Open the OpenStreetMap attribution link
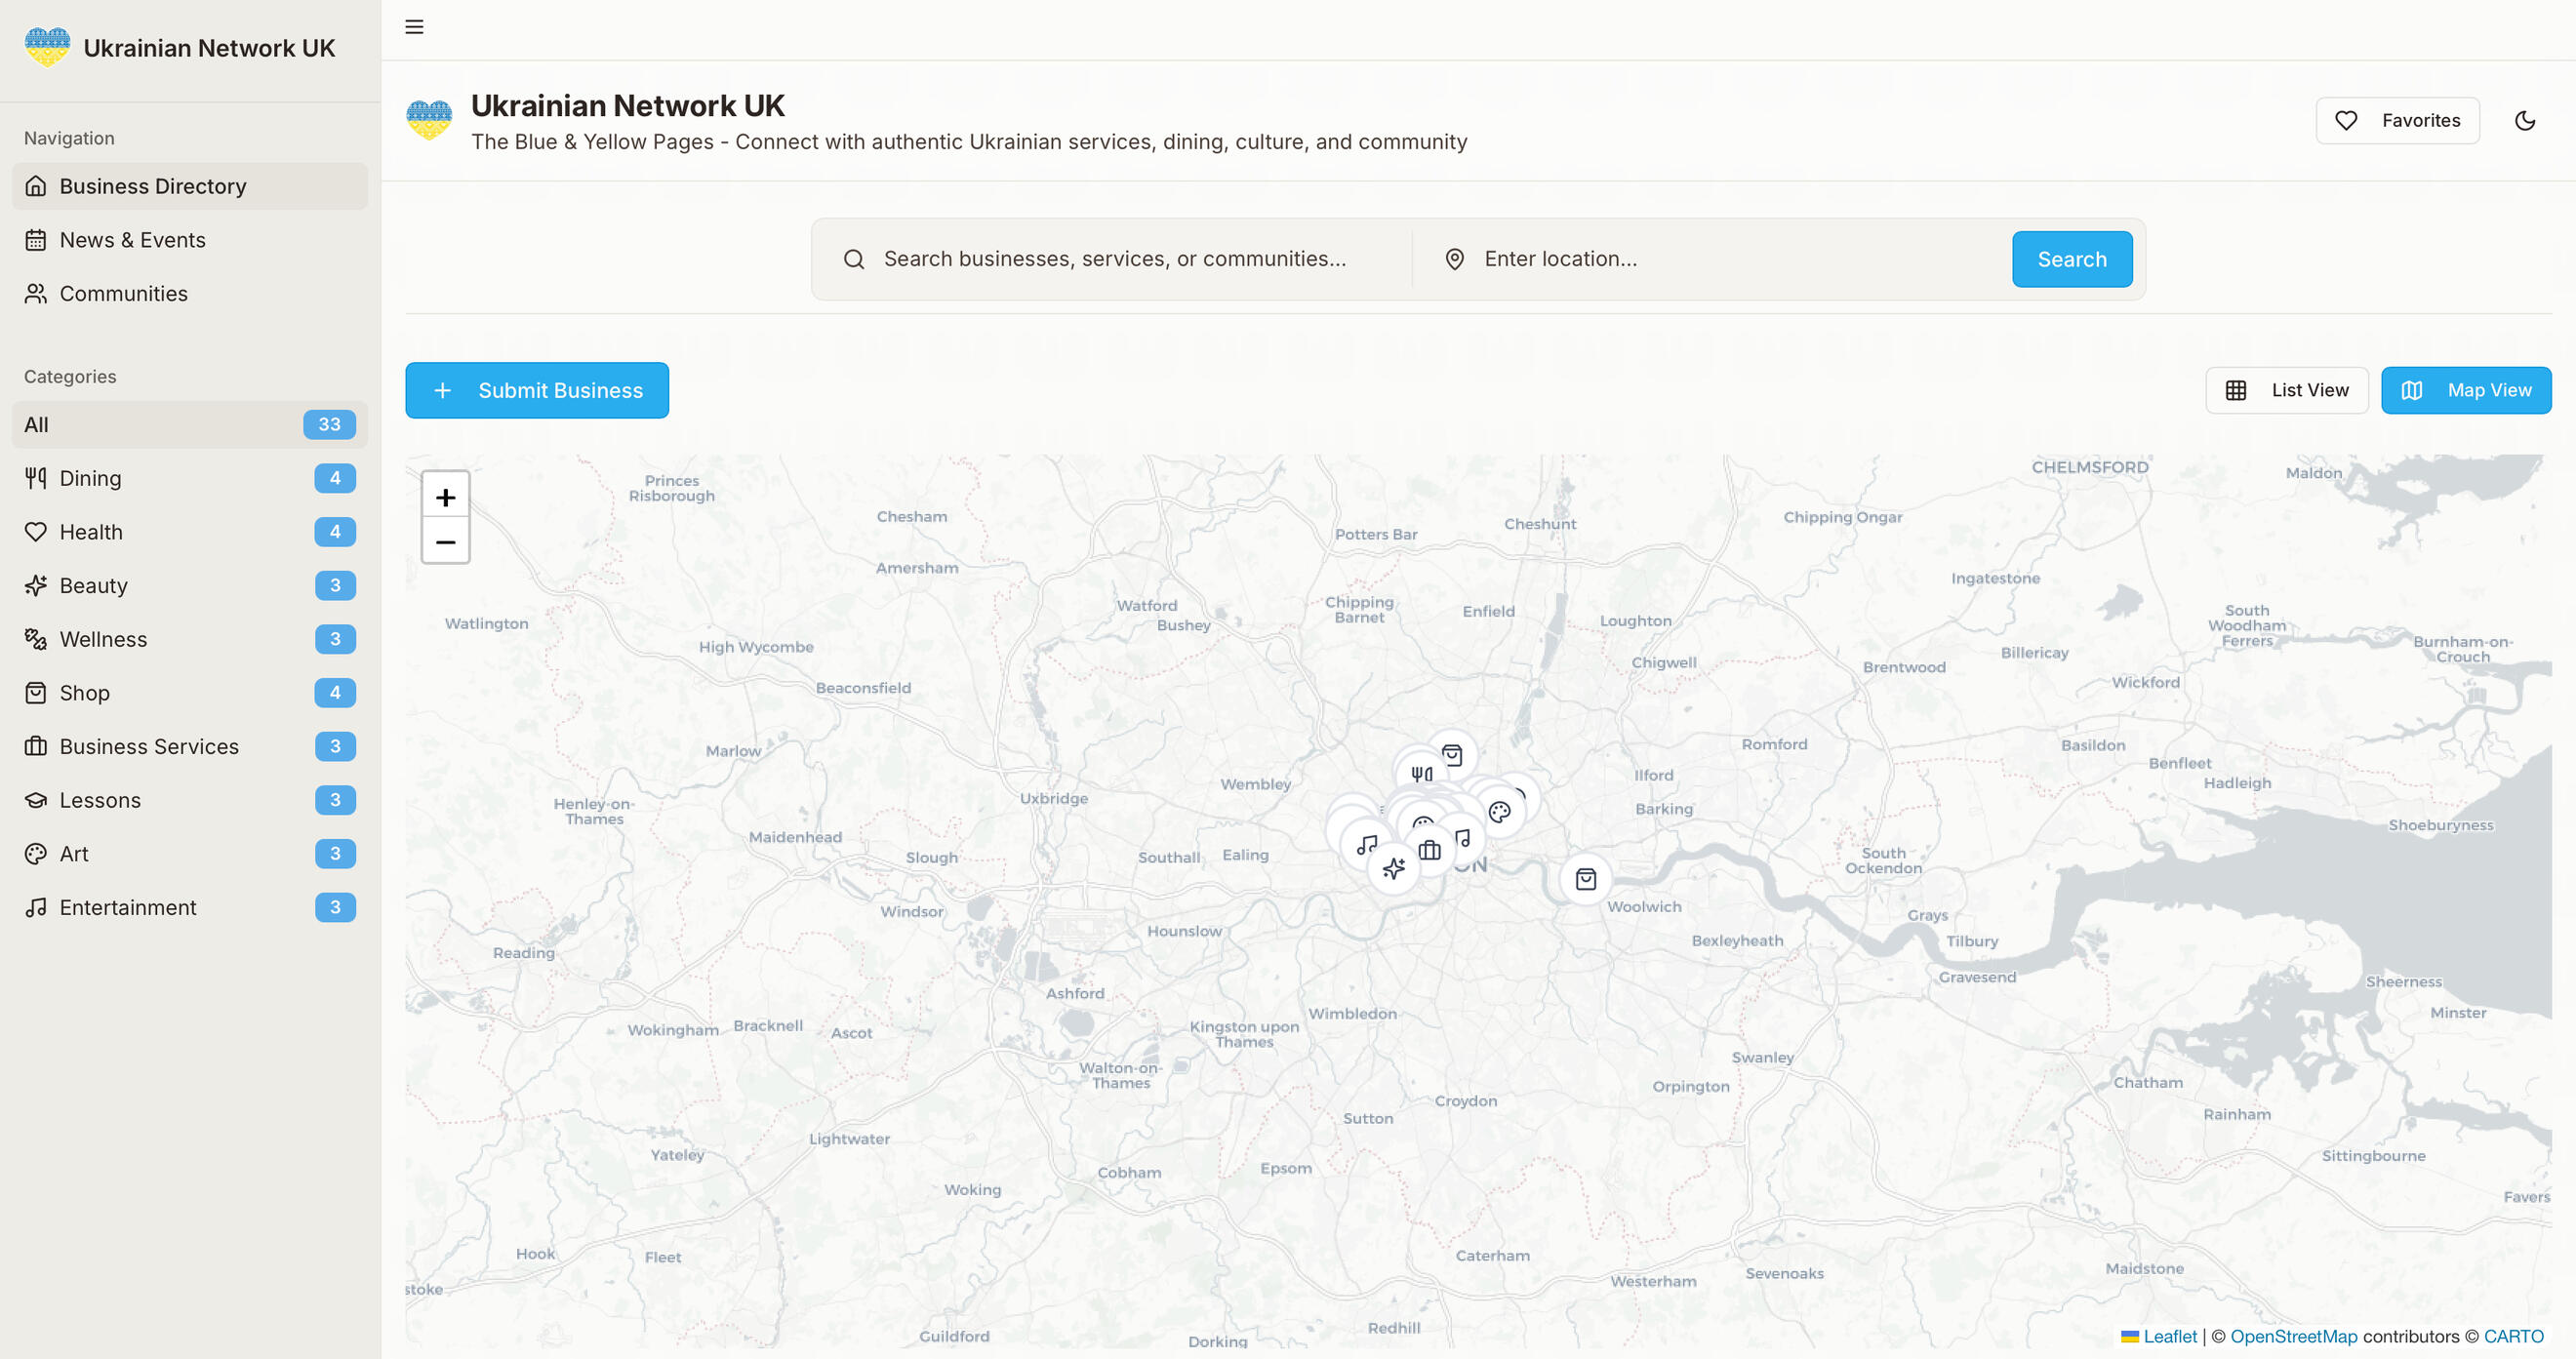Screen dimensions: 2576x1359 pos(2293,1336)
